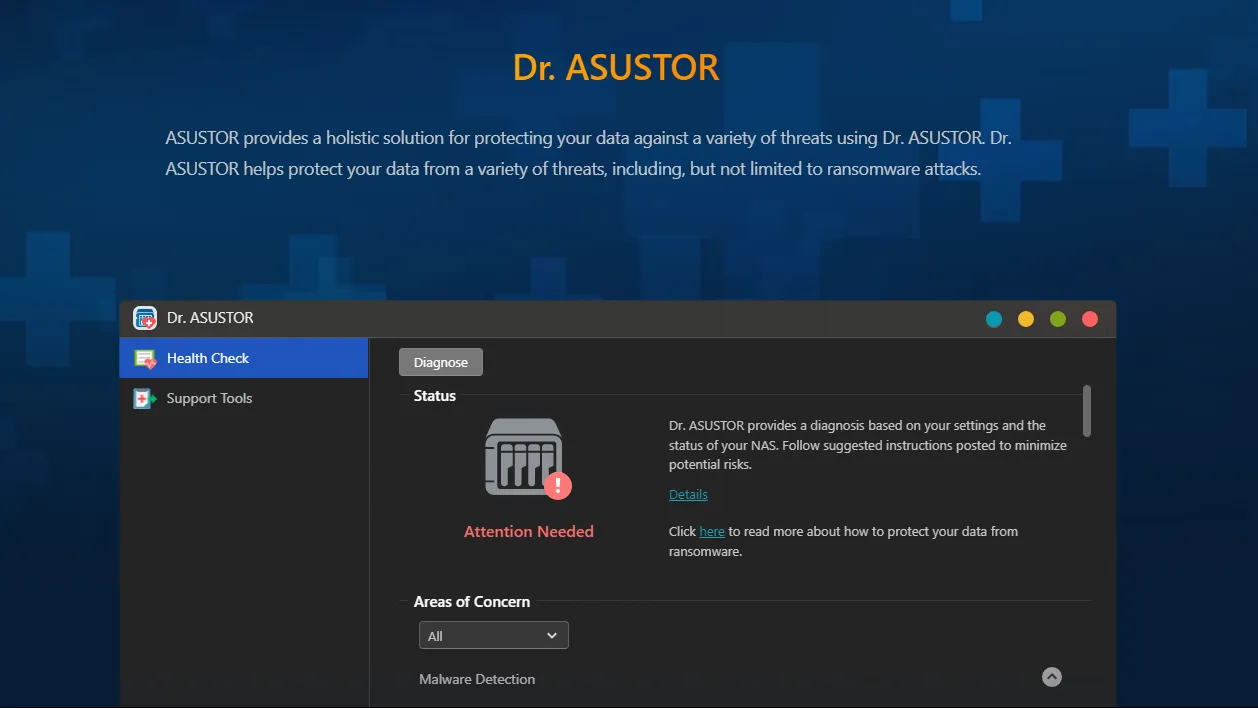
Task: Click the green maximize window button
Action: (1058, 319)
